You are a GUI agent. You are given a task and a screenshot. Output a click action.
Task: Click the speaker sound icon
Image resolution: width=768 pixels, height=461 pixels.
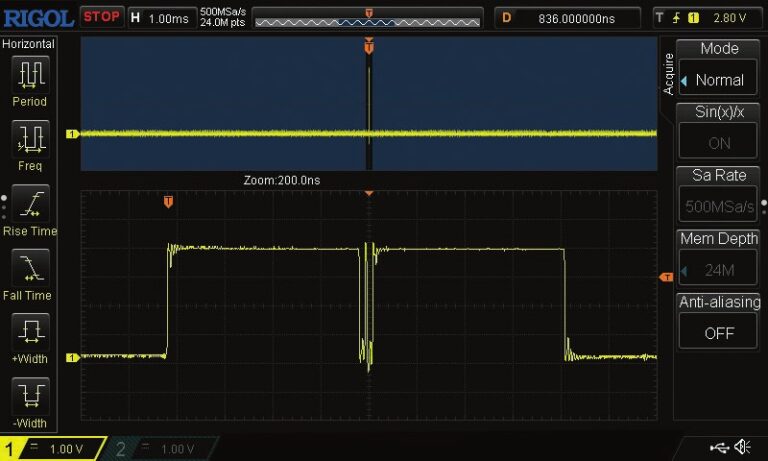pos(743,447)
